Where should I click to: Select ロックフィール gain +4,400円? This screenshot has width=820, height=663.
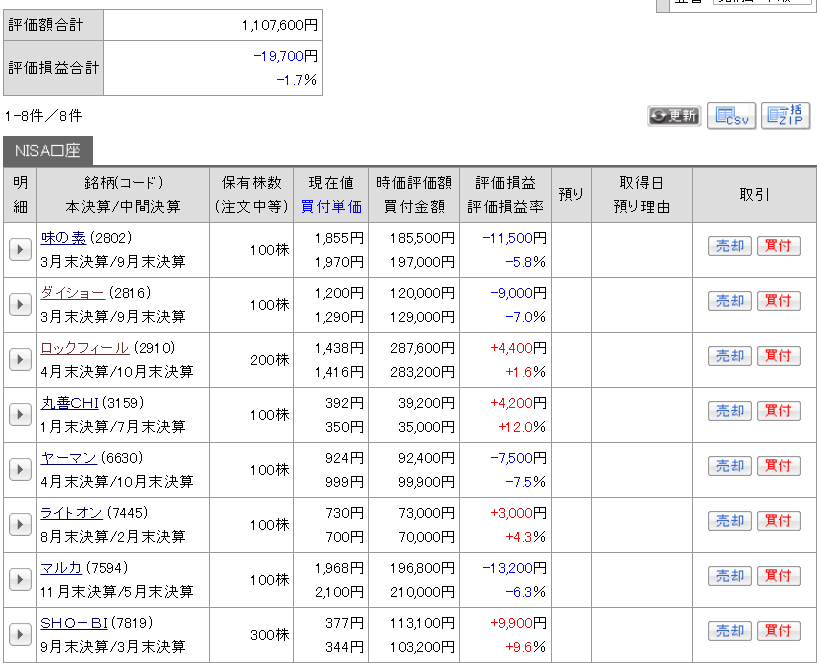pos(518,348)
